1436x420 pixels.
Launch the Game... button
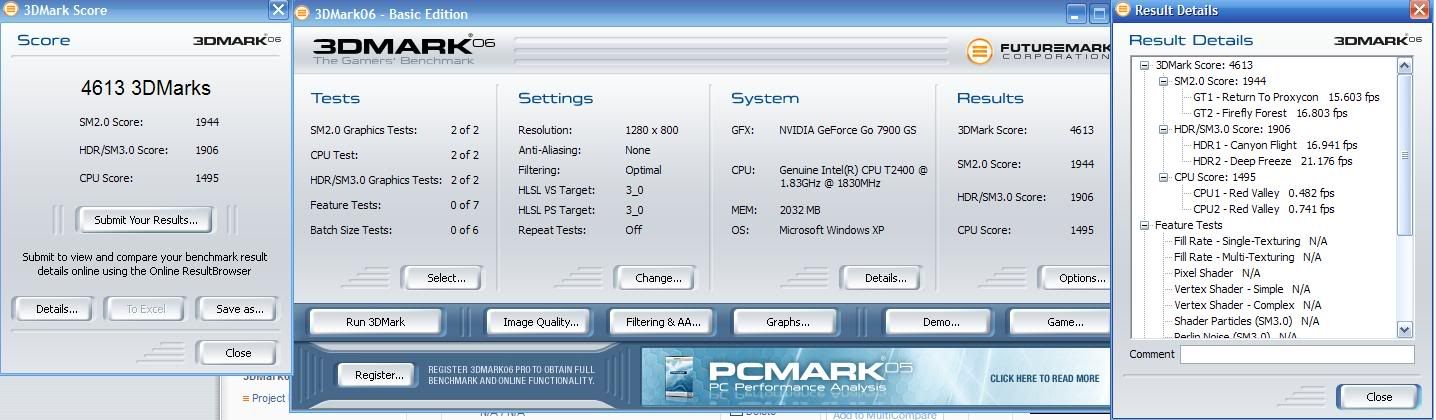click(x=1061, y=322)
